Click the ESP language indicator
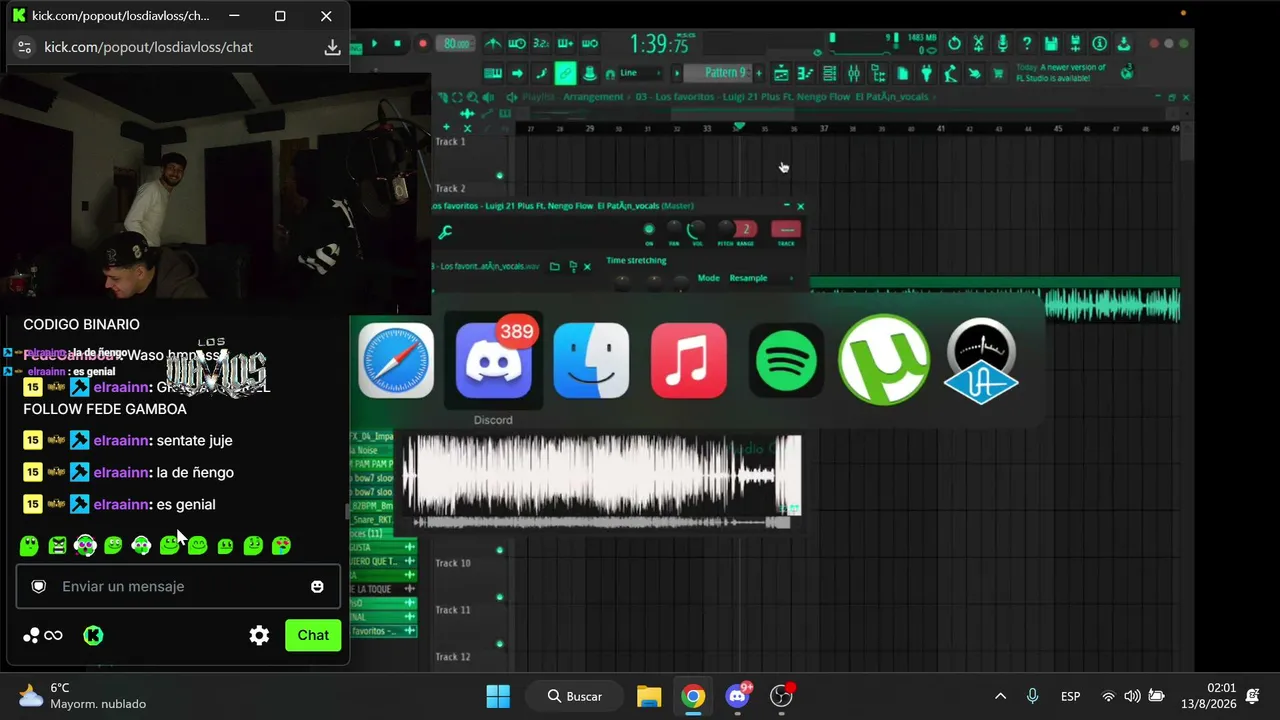Image resolution: width=1280 pixels, height=720 pixels. [1070, 696]
